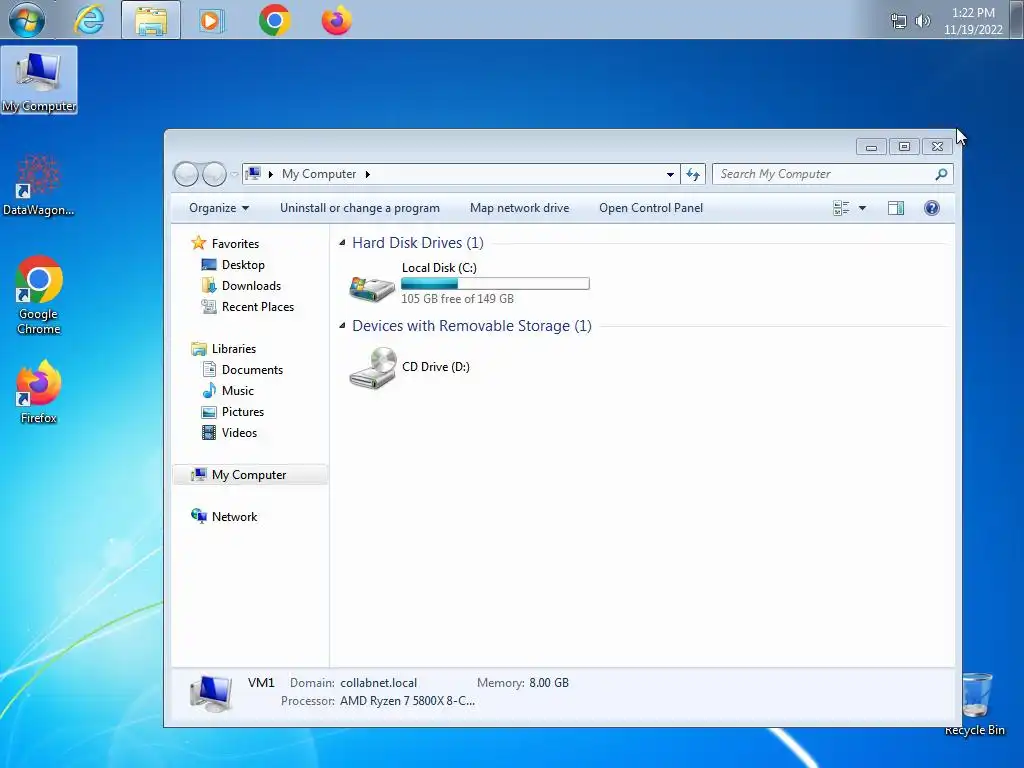1024x768 pixels.
Task: Click Uninstall or change a program
Action: (x=360, y=208)
